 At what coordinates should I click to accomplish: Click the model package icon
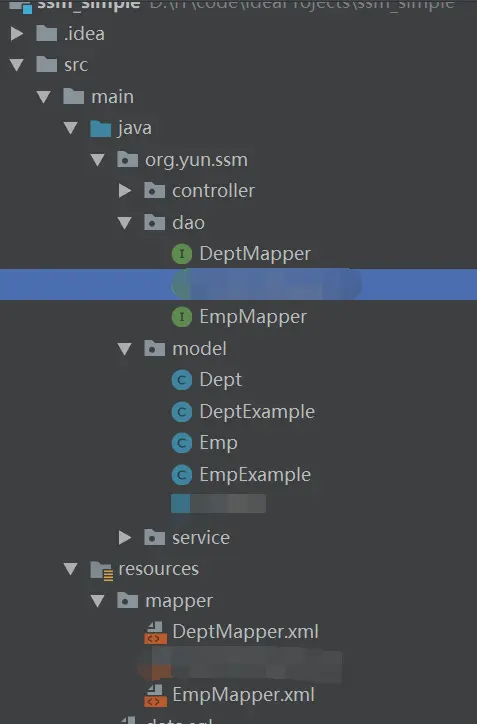coord(154,348)
